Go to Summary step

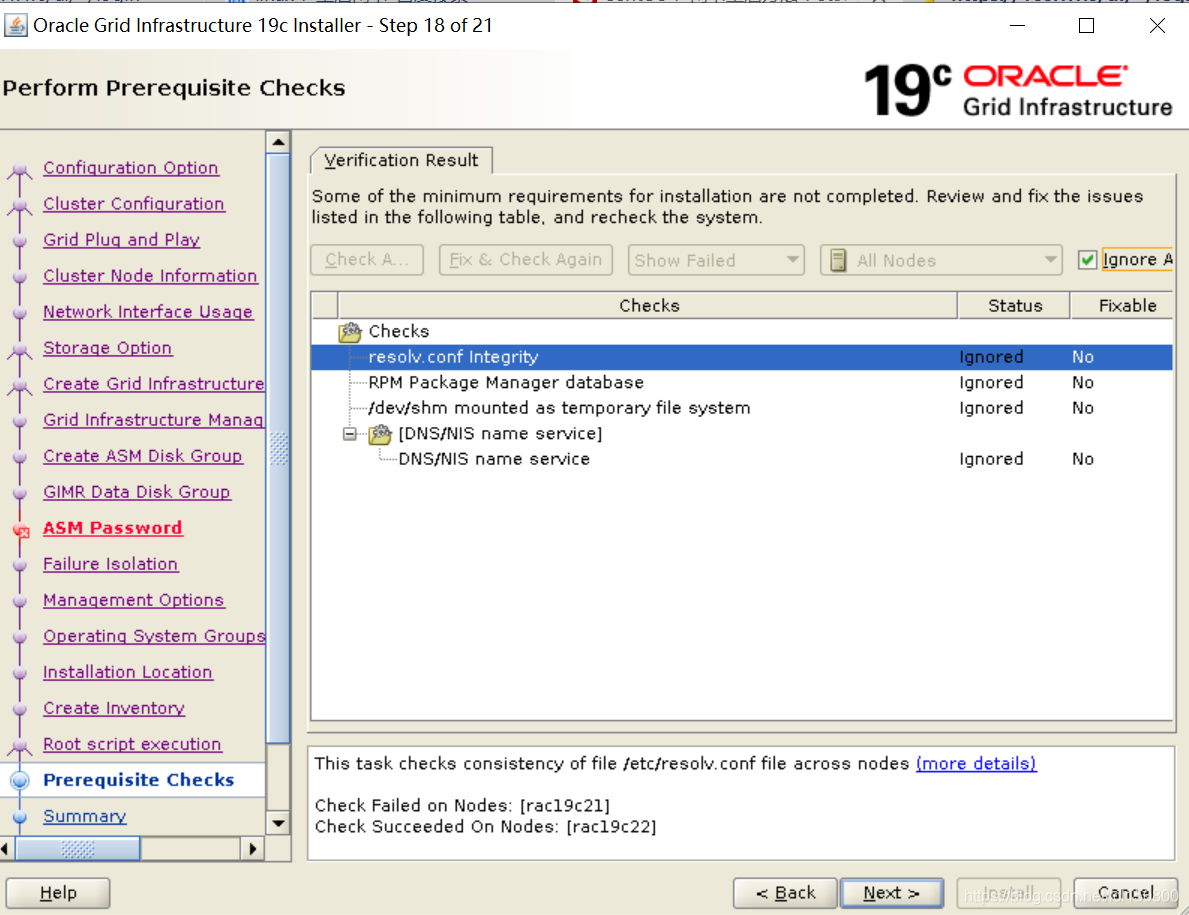(84, 816)
